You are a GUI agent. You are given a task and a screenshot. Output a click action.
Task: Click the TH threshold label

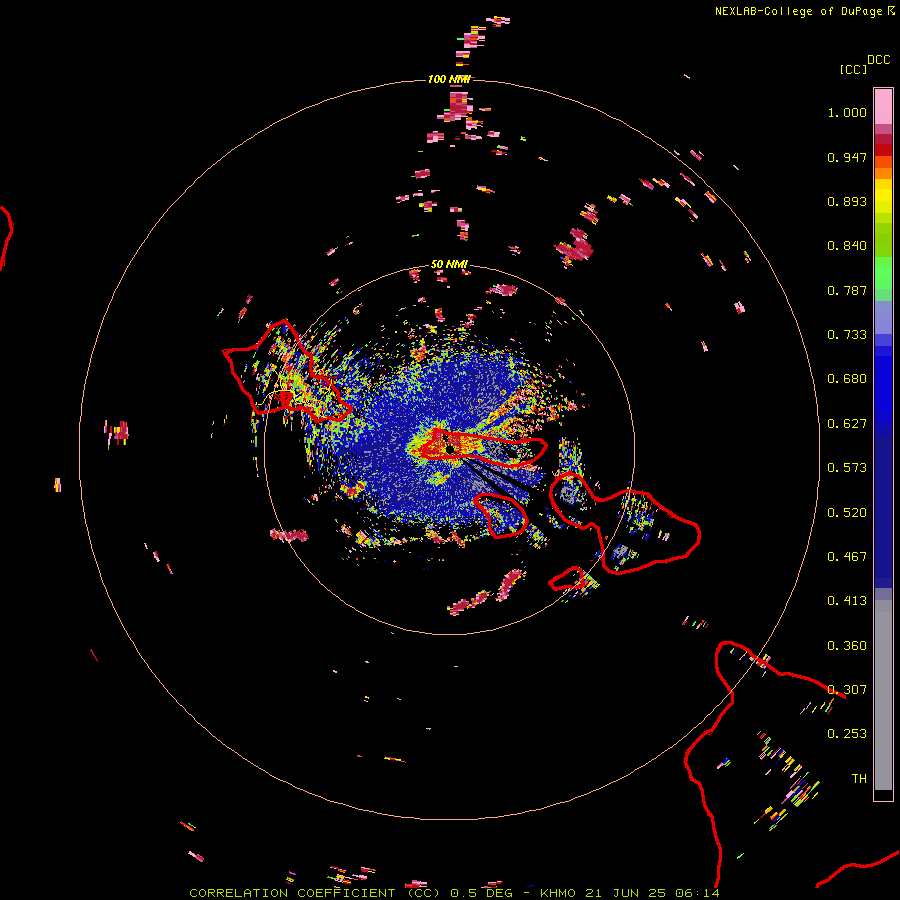(859, 779)
